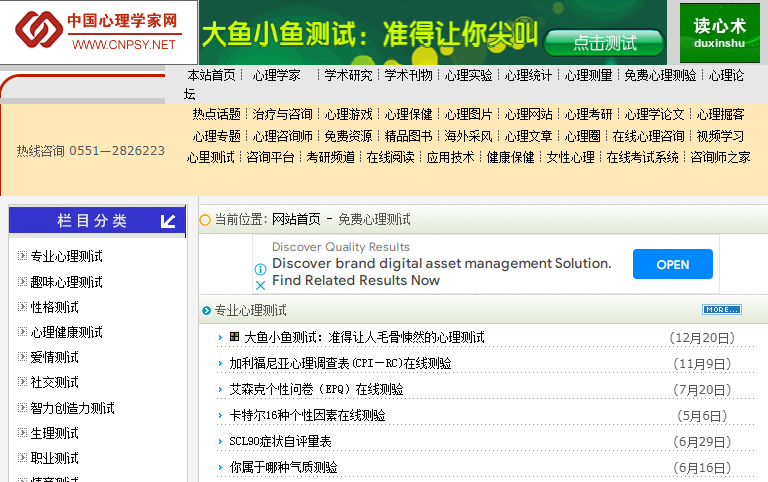Select the 本站首页 menu item
Viewport: 768px width, 482px height.
click(211, 75)
